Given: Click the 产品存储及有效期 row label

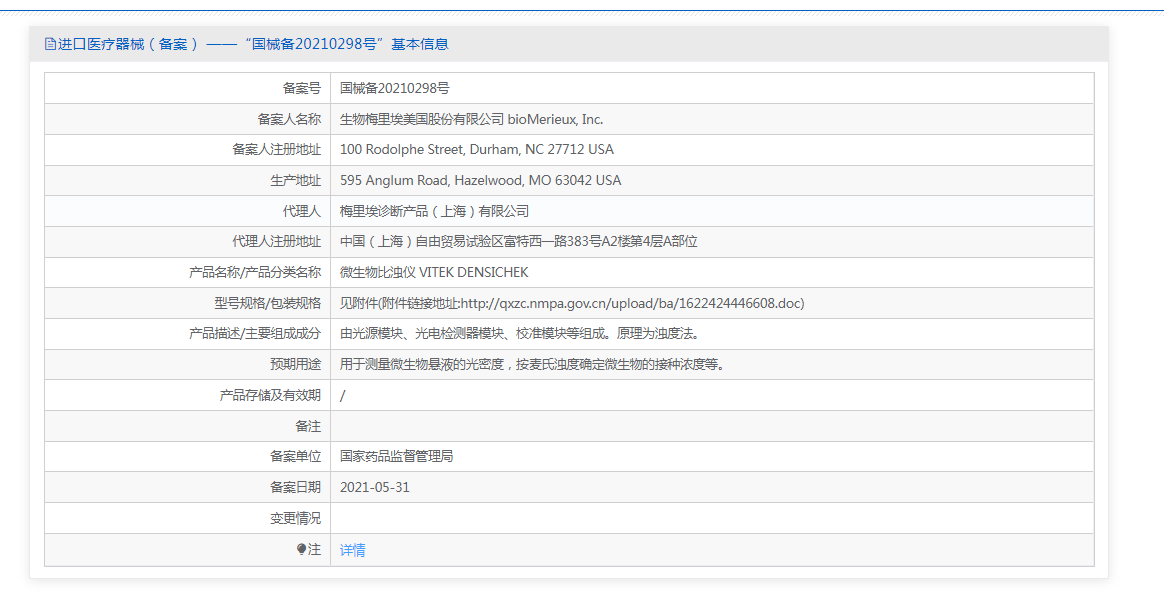Looking at the screenshot, I should (x=270, y=396).
